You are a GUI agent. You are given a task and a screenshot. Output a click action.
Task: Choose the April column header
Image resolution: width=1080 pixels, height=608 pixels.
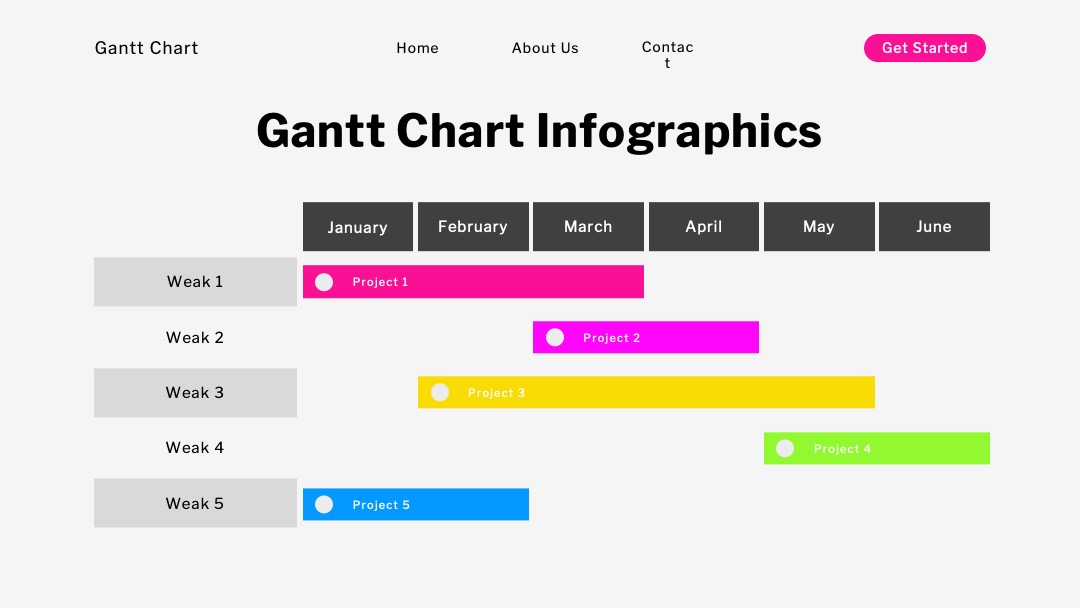(x=704, y=227)
